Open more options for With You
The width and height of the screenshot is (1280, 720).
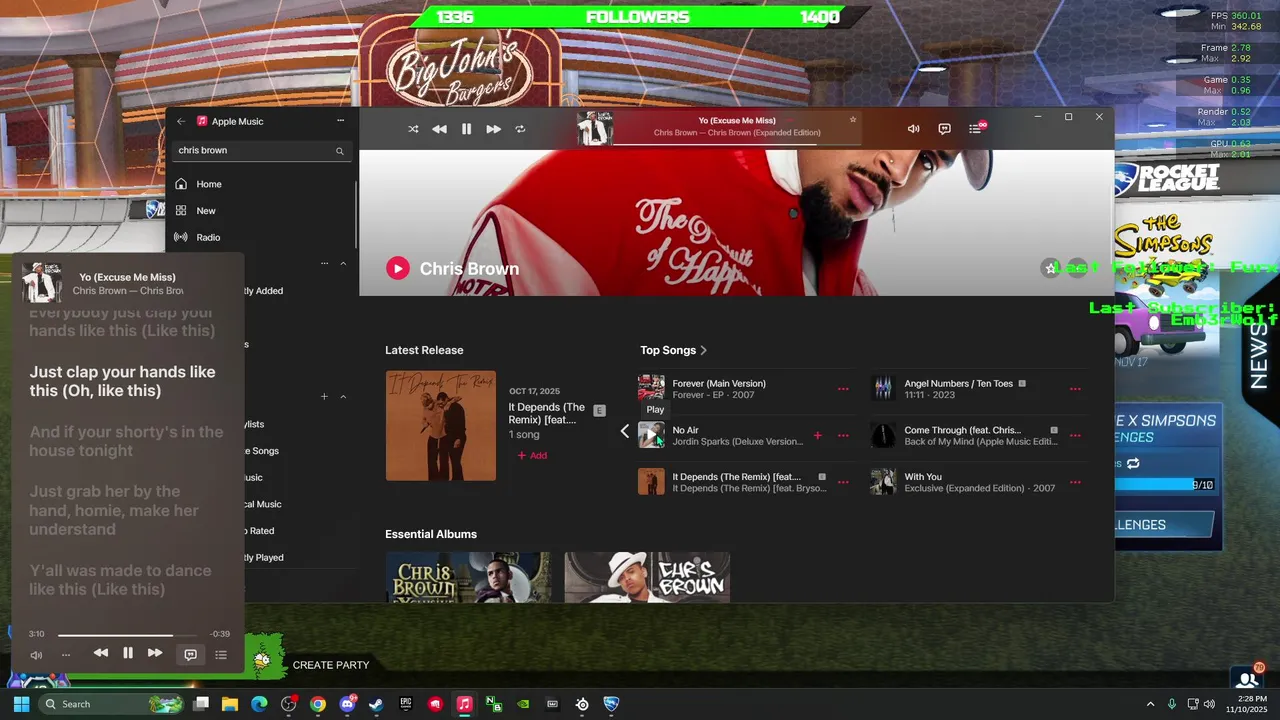click(1075, 483)
